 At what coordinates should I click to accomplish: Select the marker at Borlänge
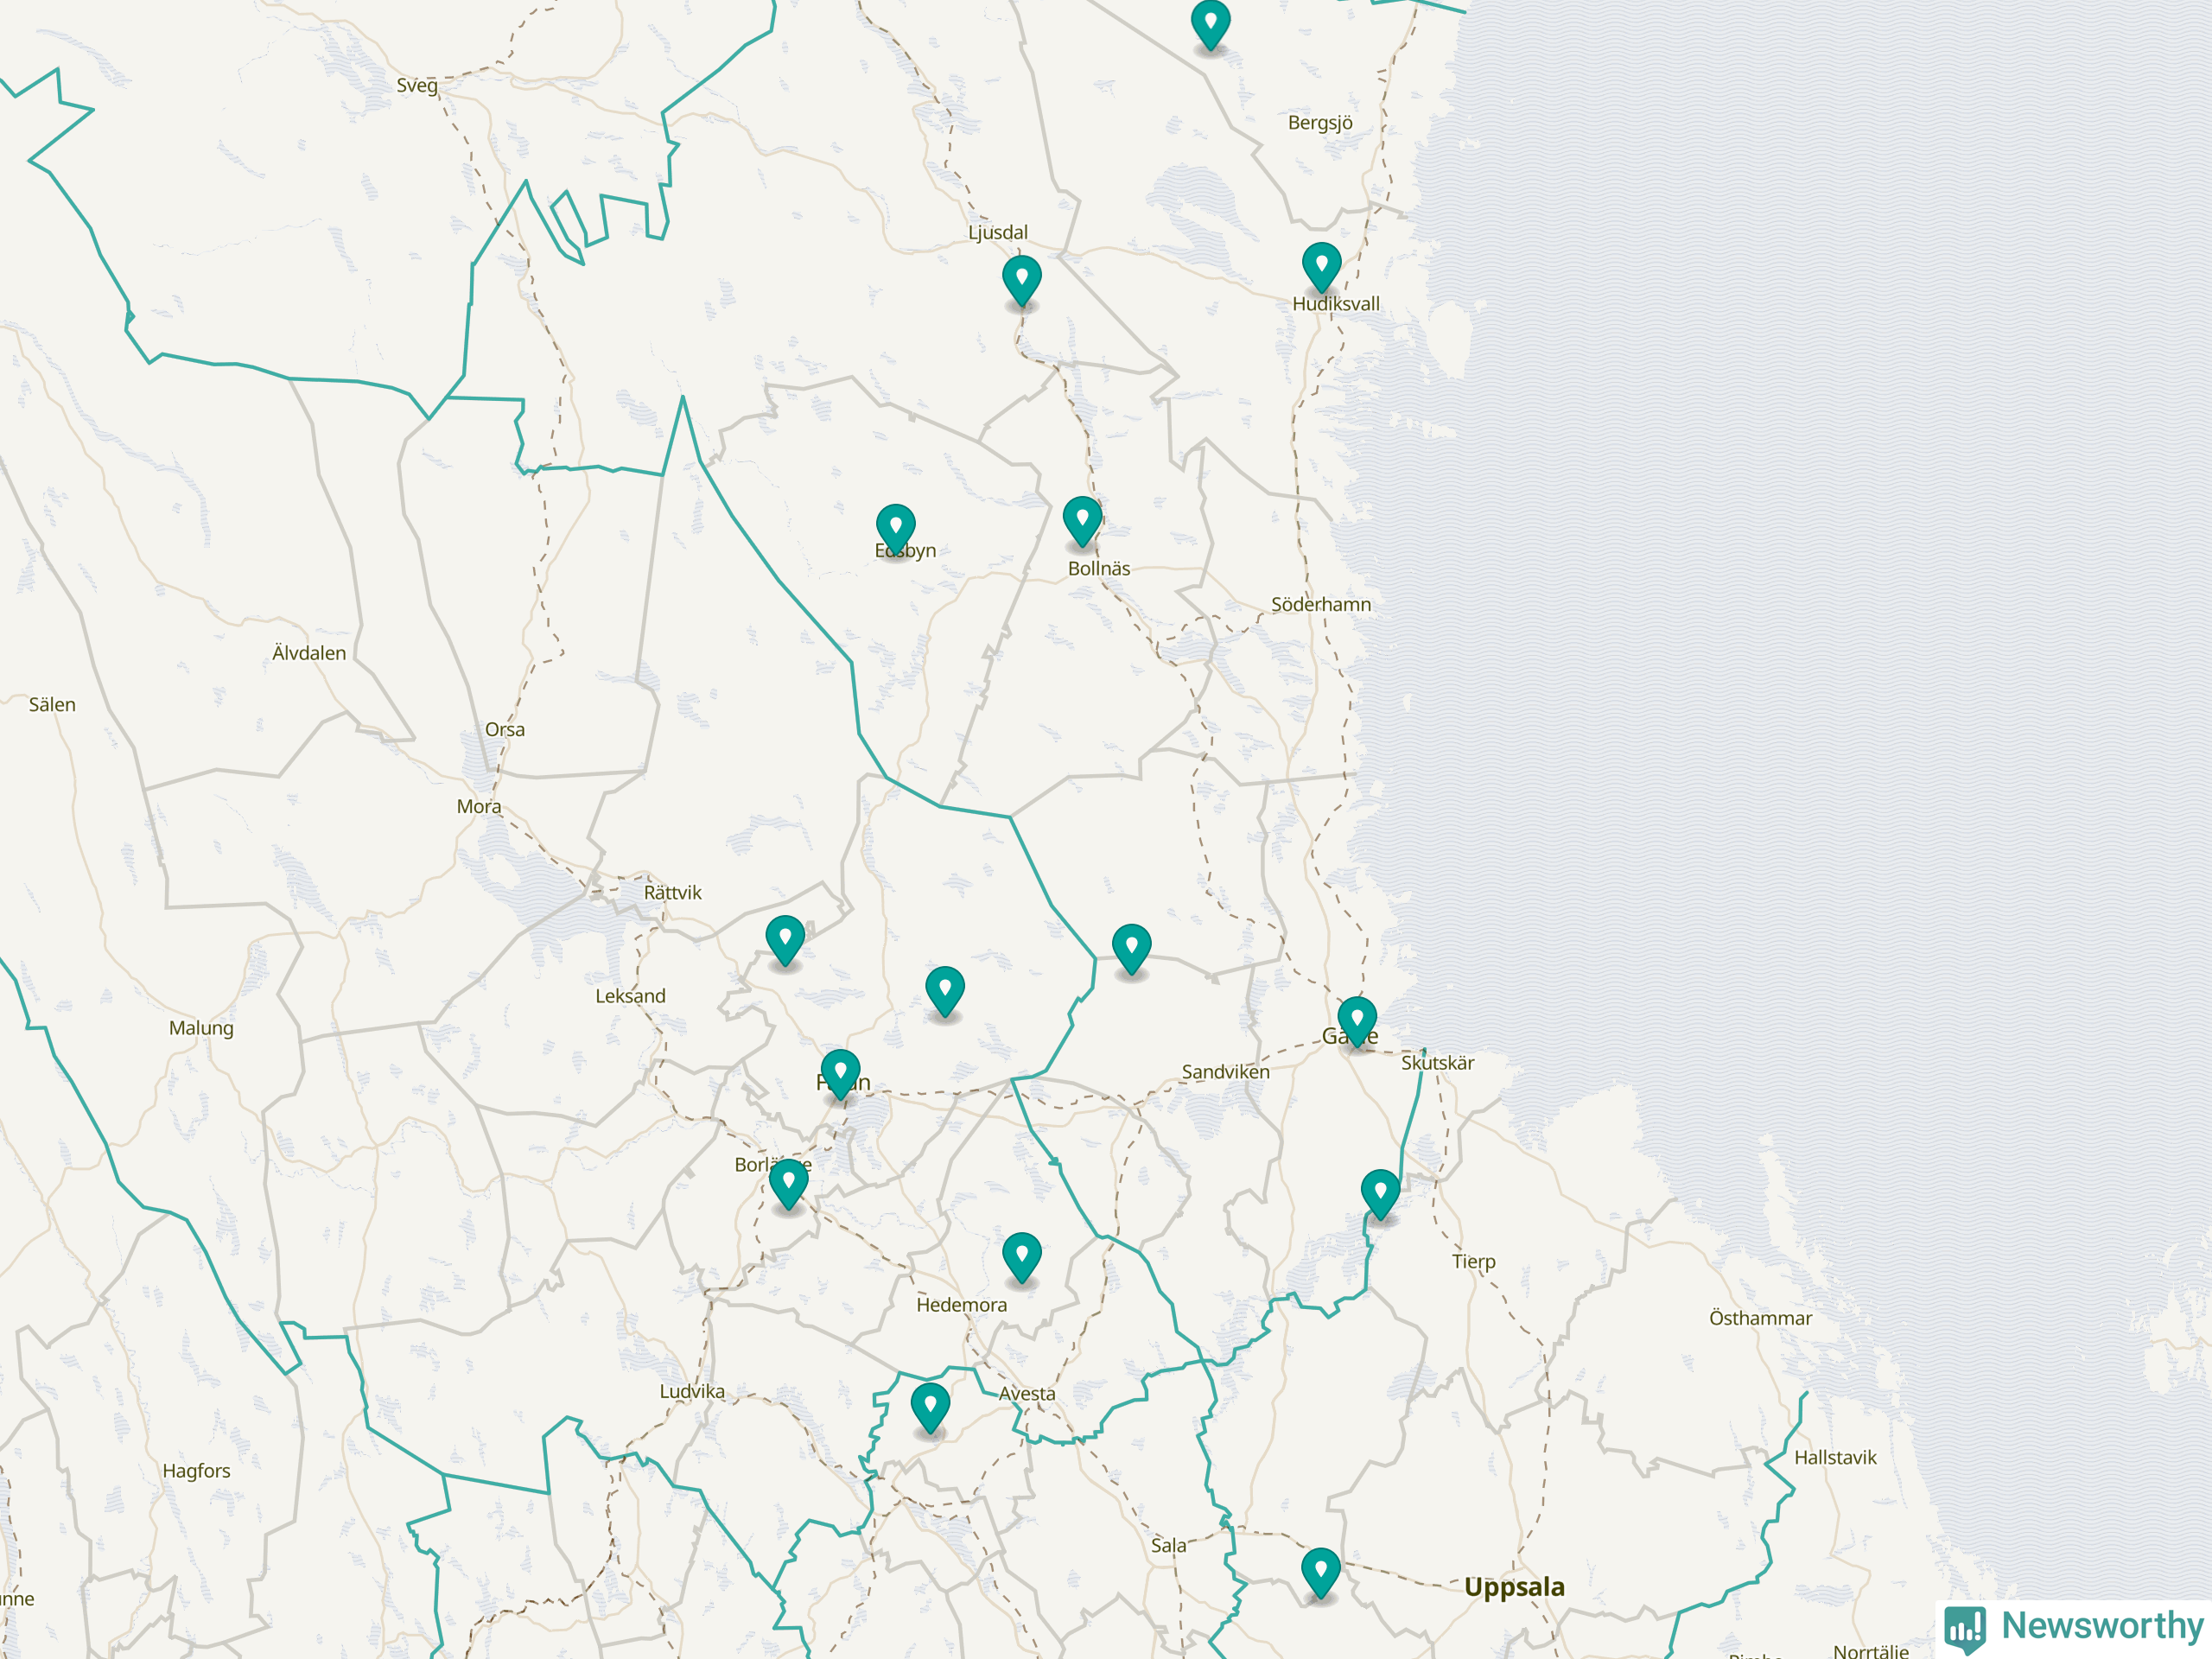[x=788, y=1182]
